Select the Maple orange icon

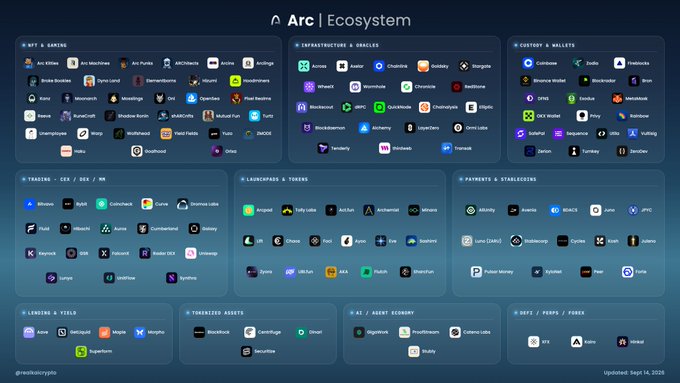point(104,332)
